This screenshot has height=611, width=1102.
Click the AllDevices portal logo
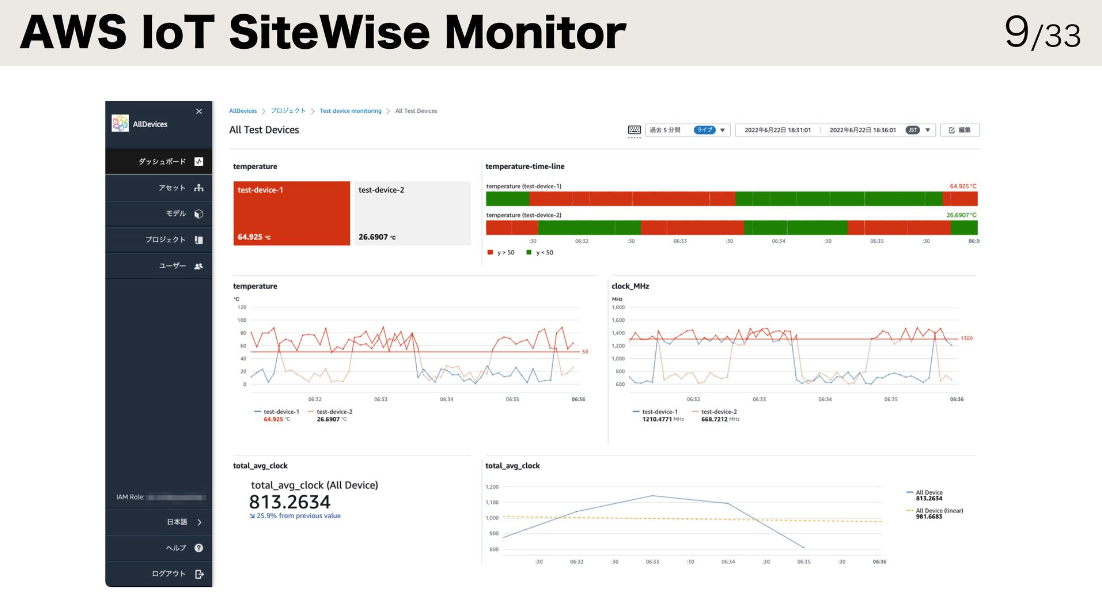coord(120,124)
